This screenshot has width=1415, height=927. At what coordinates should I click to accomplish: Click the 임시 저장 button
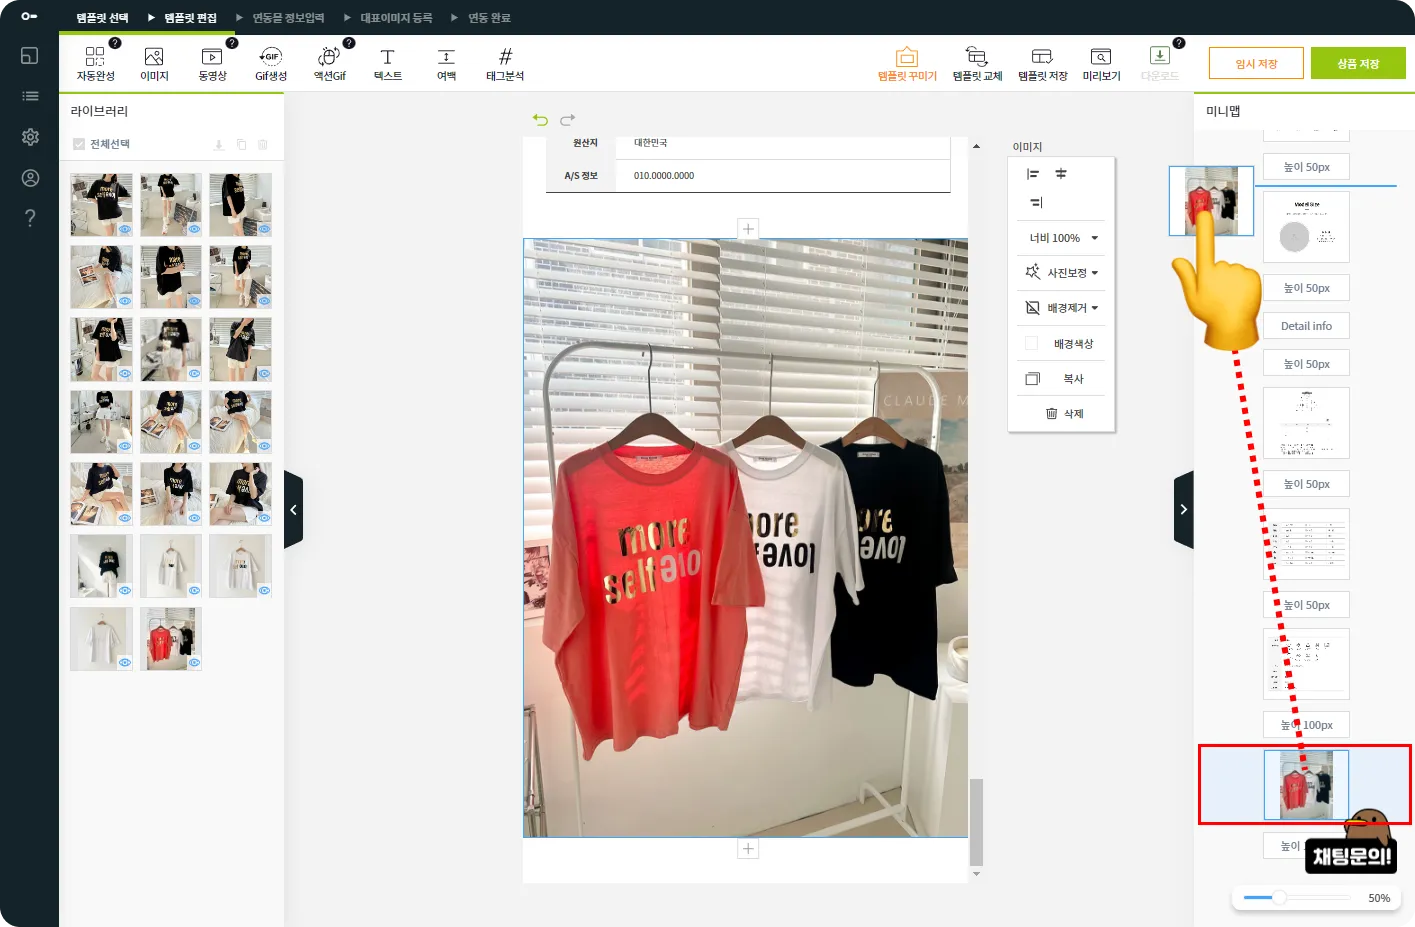pos(1256,63)
